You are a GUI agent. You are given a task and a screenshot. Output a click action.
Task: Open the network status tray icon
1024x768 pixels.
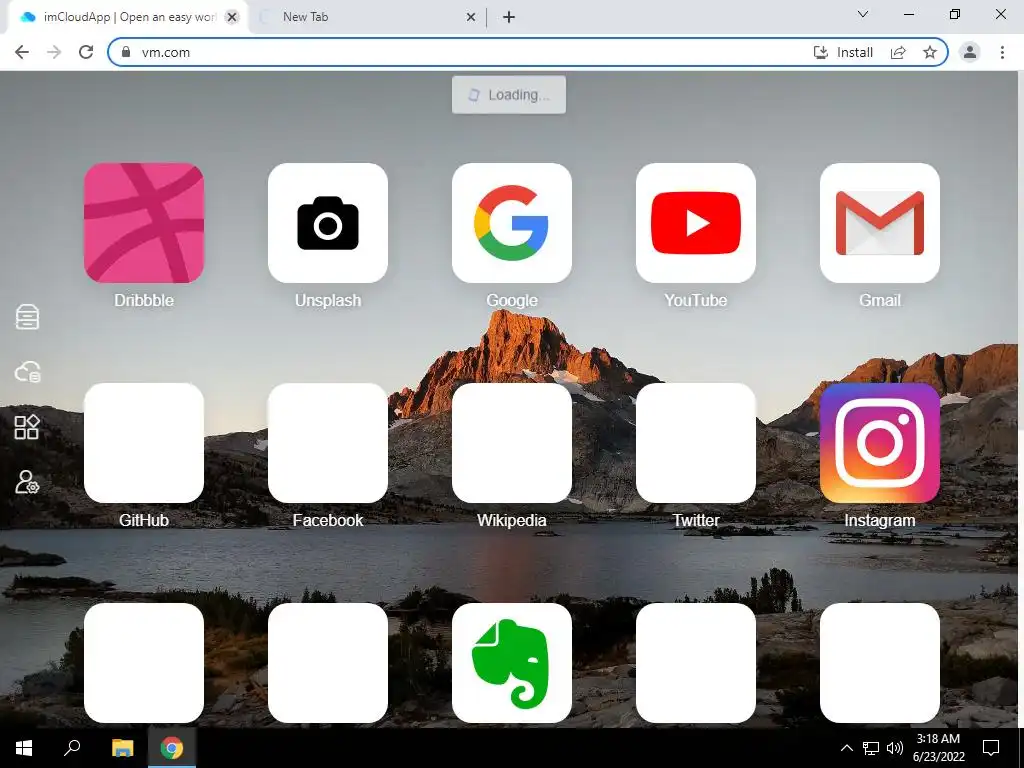tap(871, 748)
